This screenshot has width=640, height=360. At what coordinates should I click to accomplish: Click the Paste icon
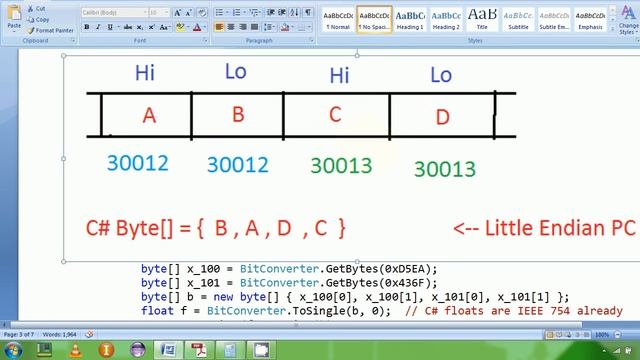pos(14,13)
